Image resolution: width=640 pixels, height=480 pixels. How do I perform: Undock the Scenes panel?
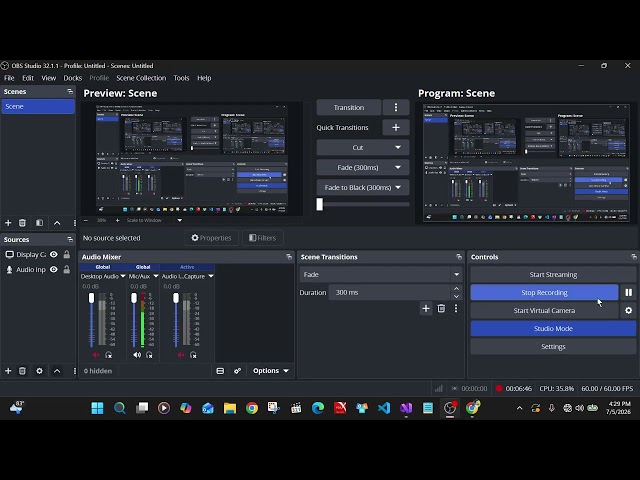70,91
